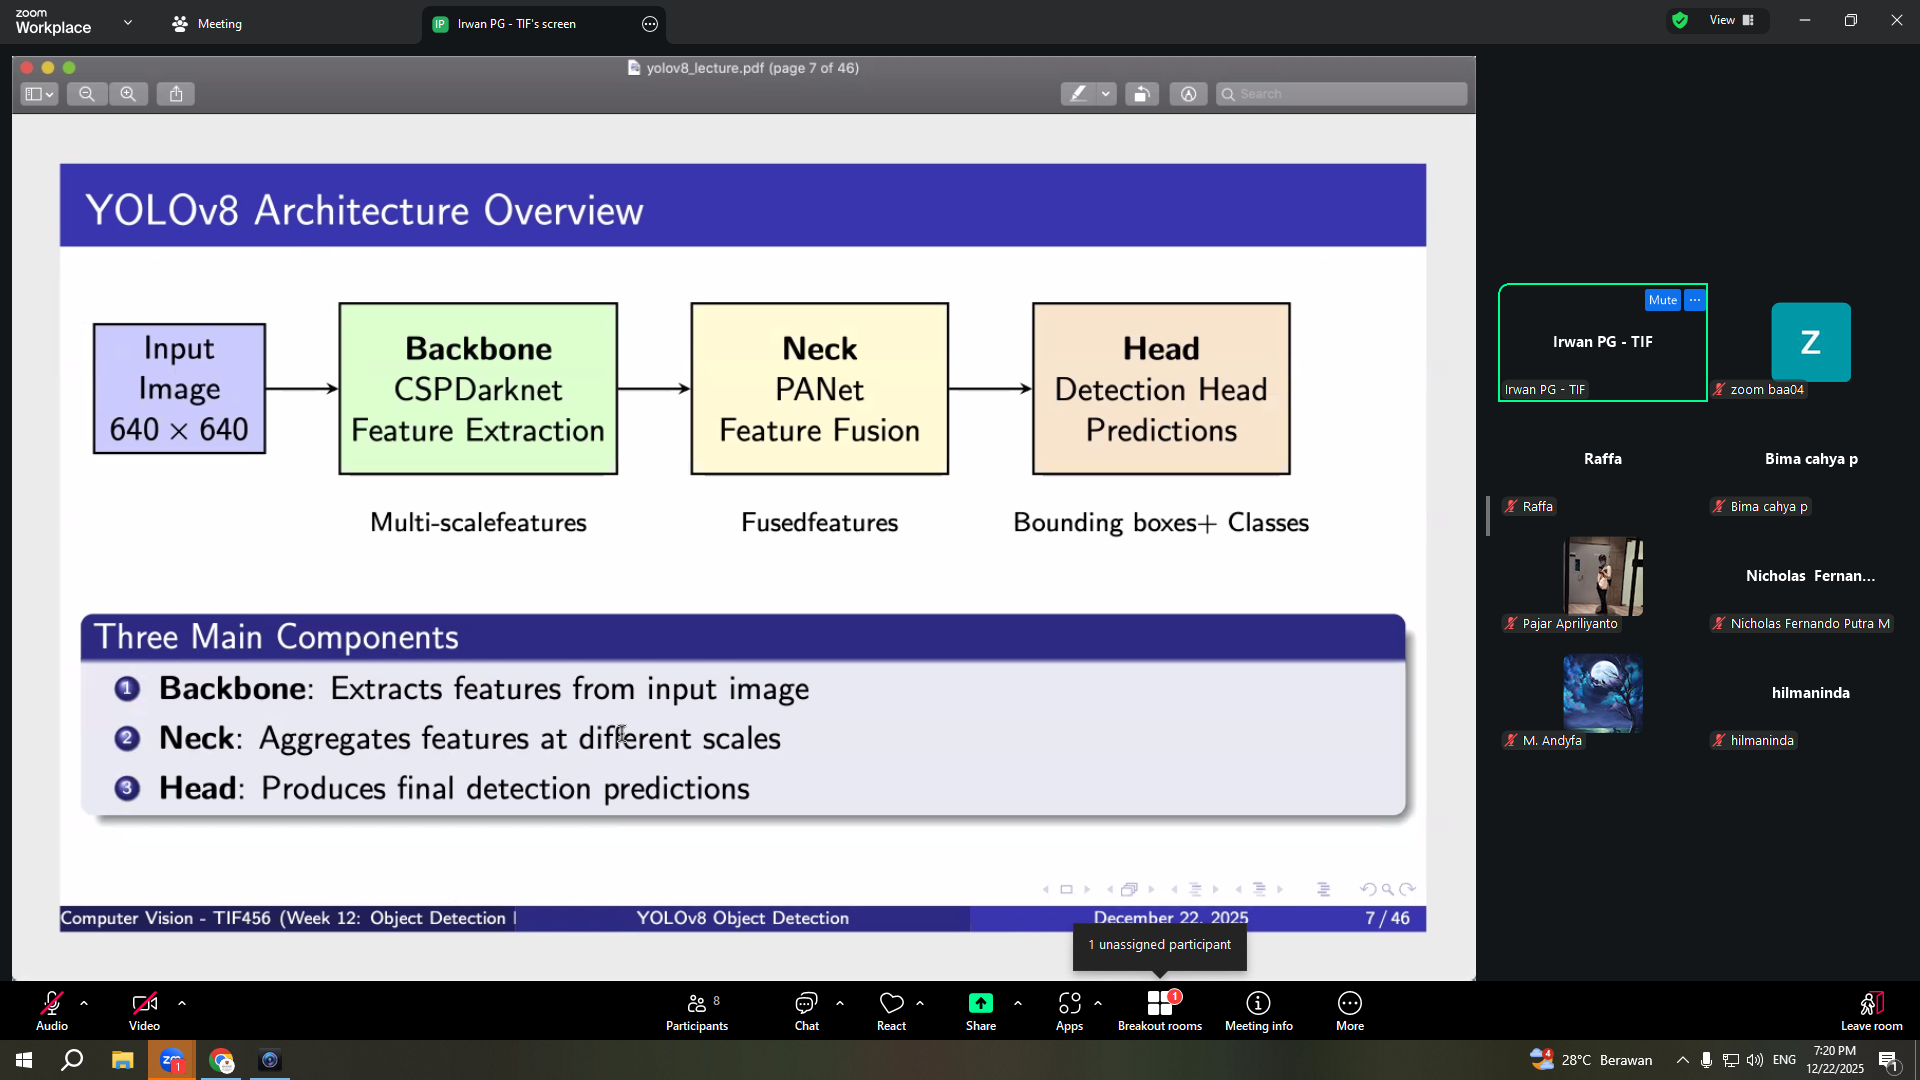Click the slide forward-arrow navigation icon
The height and width of the screenshot is (1080, 1920).
(x=1407, y=889)
